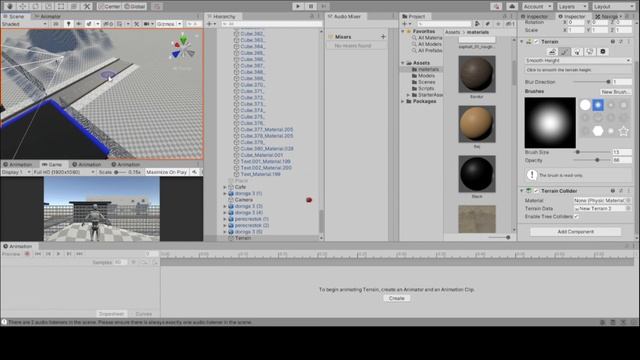Toggle Terrain component enabled checkbox
Viewport: 640px width, 360px height.
tap(536, 42)
